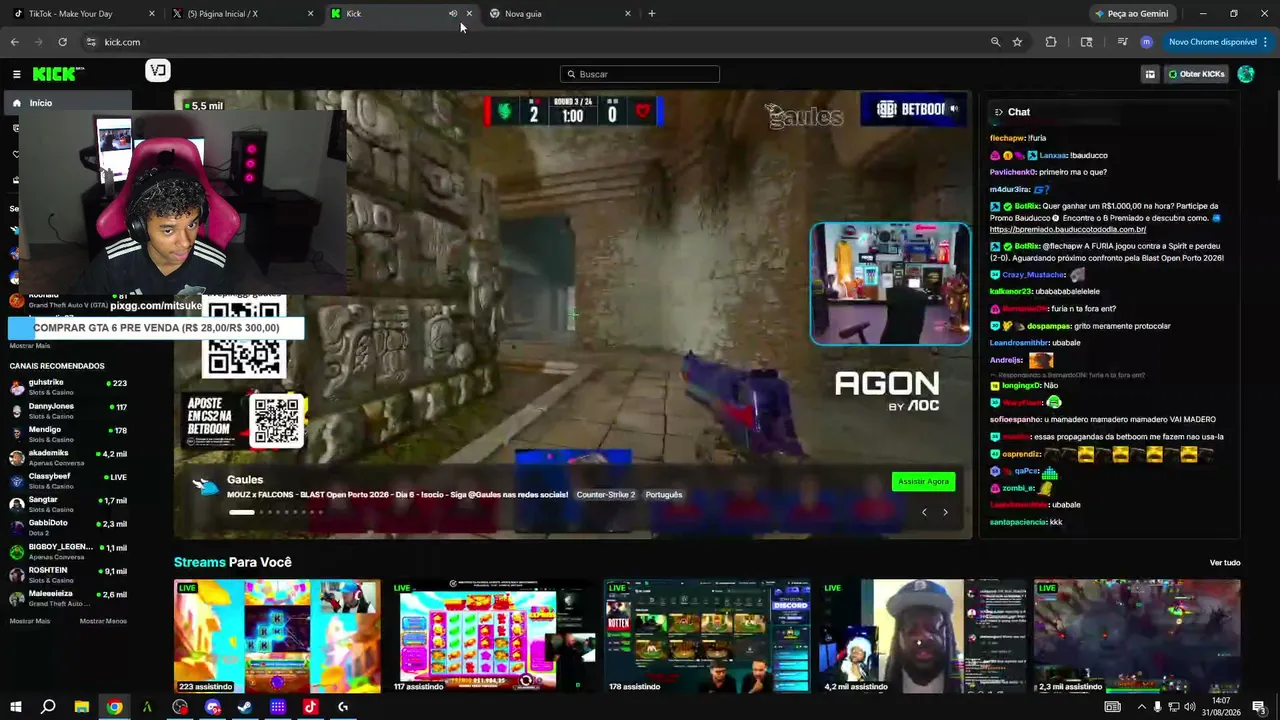This screenshot has height=720, width=1280.
Task: Click the Obter KICKs button
Action: click(x=1196, y=74)
